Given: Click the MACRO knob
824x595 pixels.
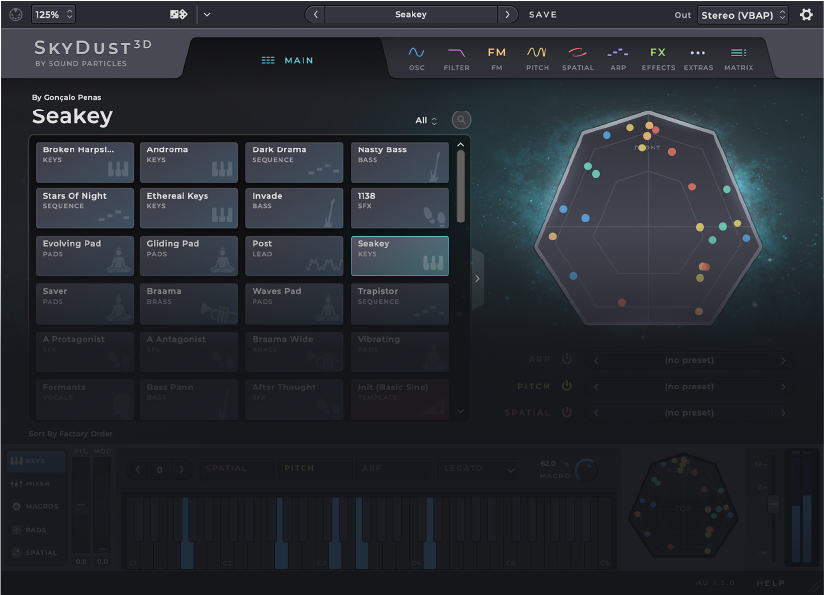Looking at the screenshot, I should pyautogui.click(x=586, y=470).
